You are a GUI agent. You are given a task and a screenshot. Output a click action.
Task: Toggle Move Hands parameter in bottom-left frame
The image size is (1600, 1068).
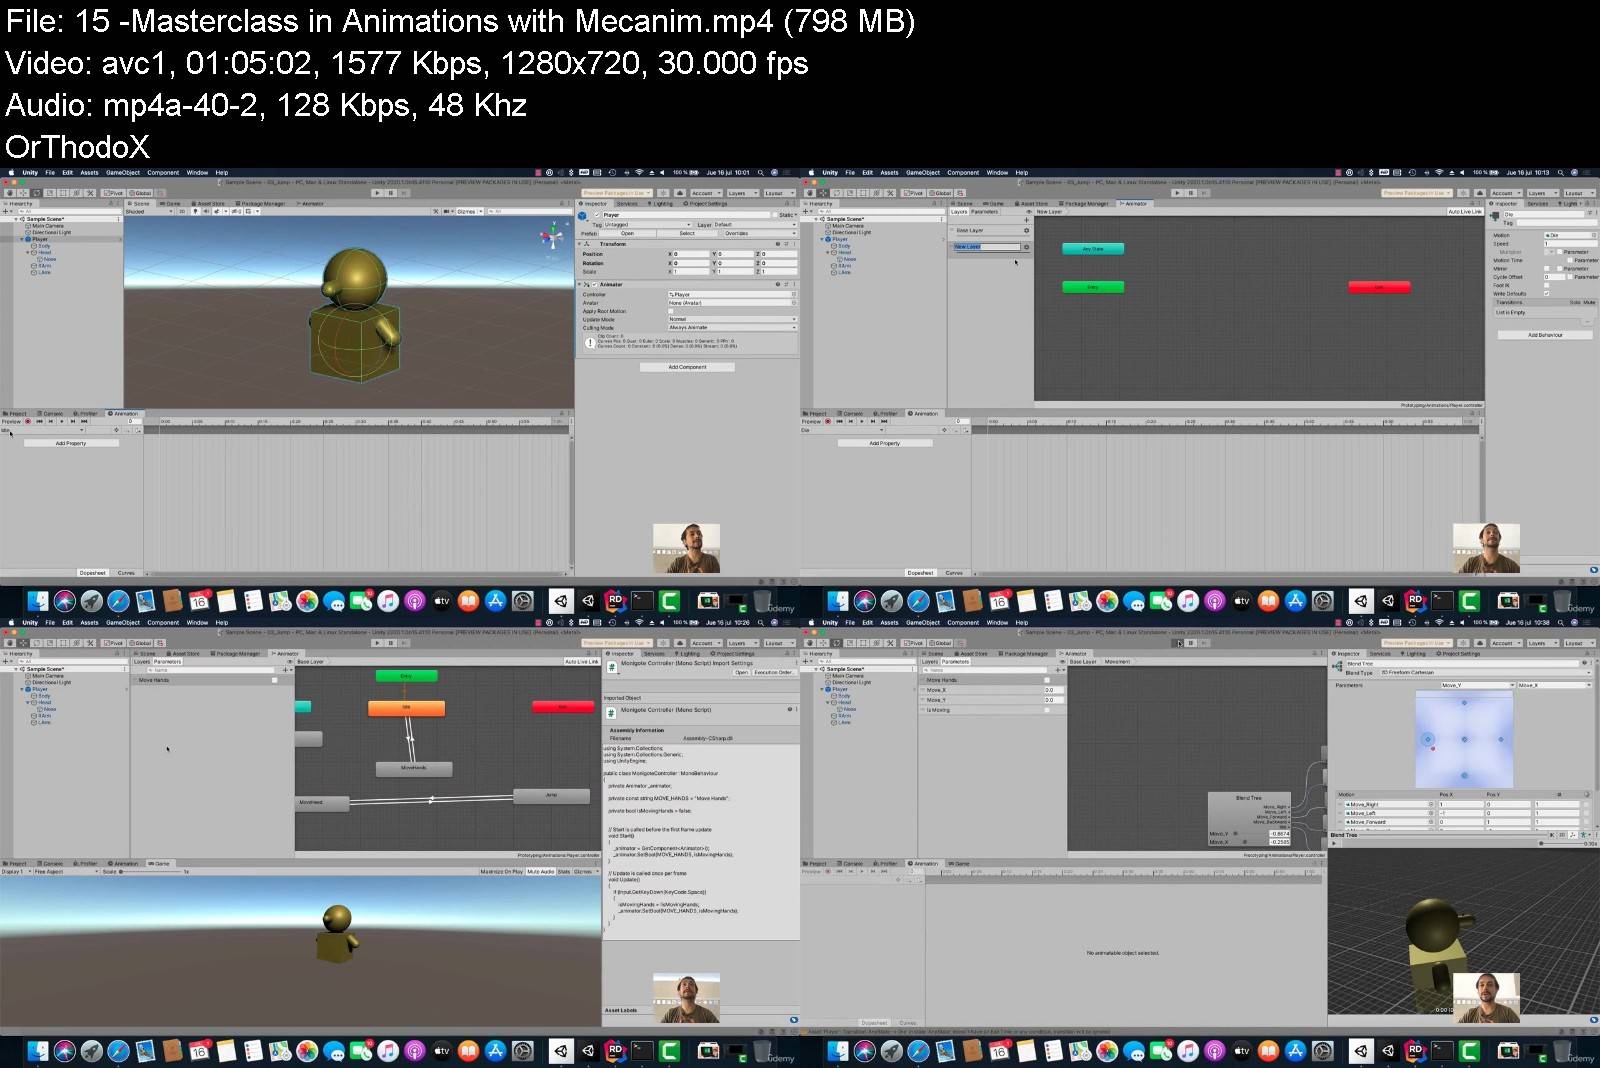pos(275,681)
